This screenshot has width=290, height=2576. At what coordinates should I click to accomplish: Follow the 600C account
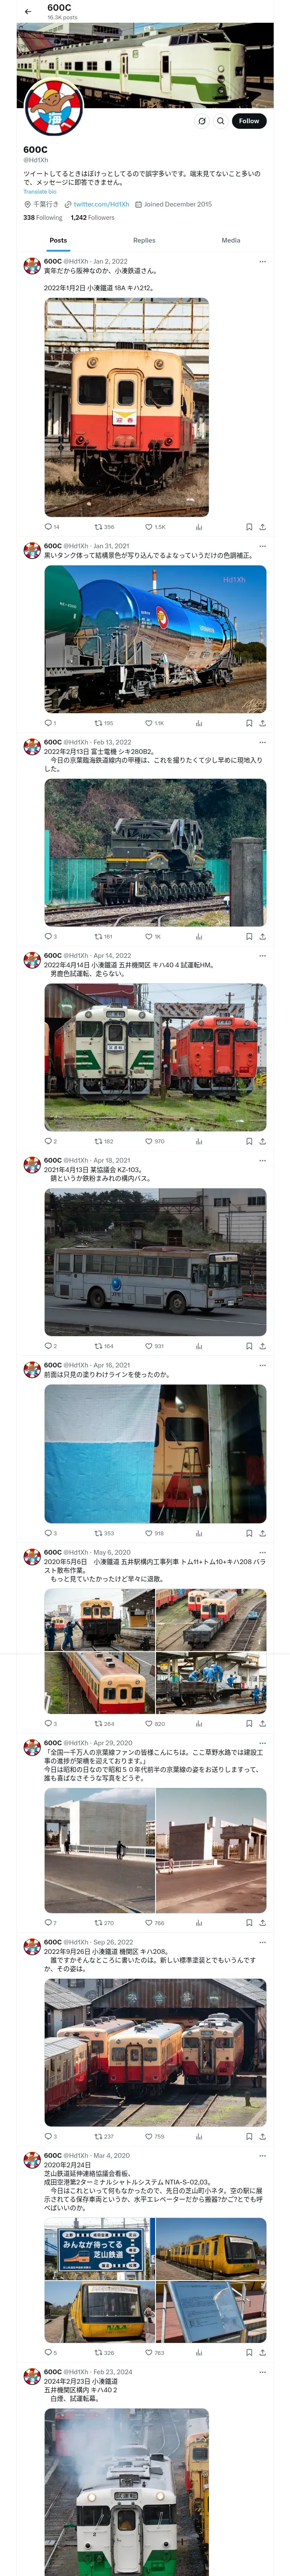coord(248,121)
